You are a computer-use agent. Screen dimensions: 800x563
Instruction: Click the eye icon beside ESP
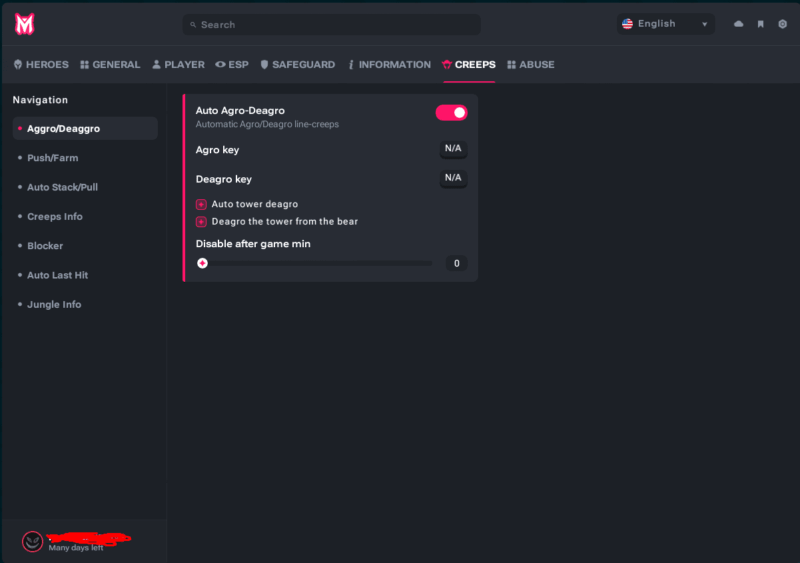220,64
